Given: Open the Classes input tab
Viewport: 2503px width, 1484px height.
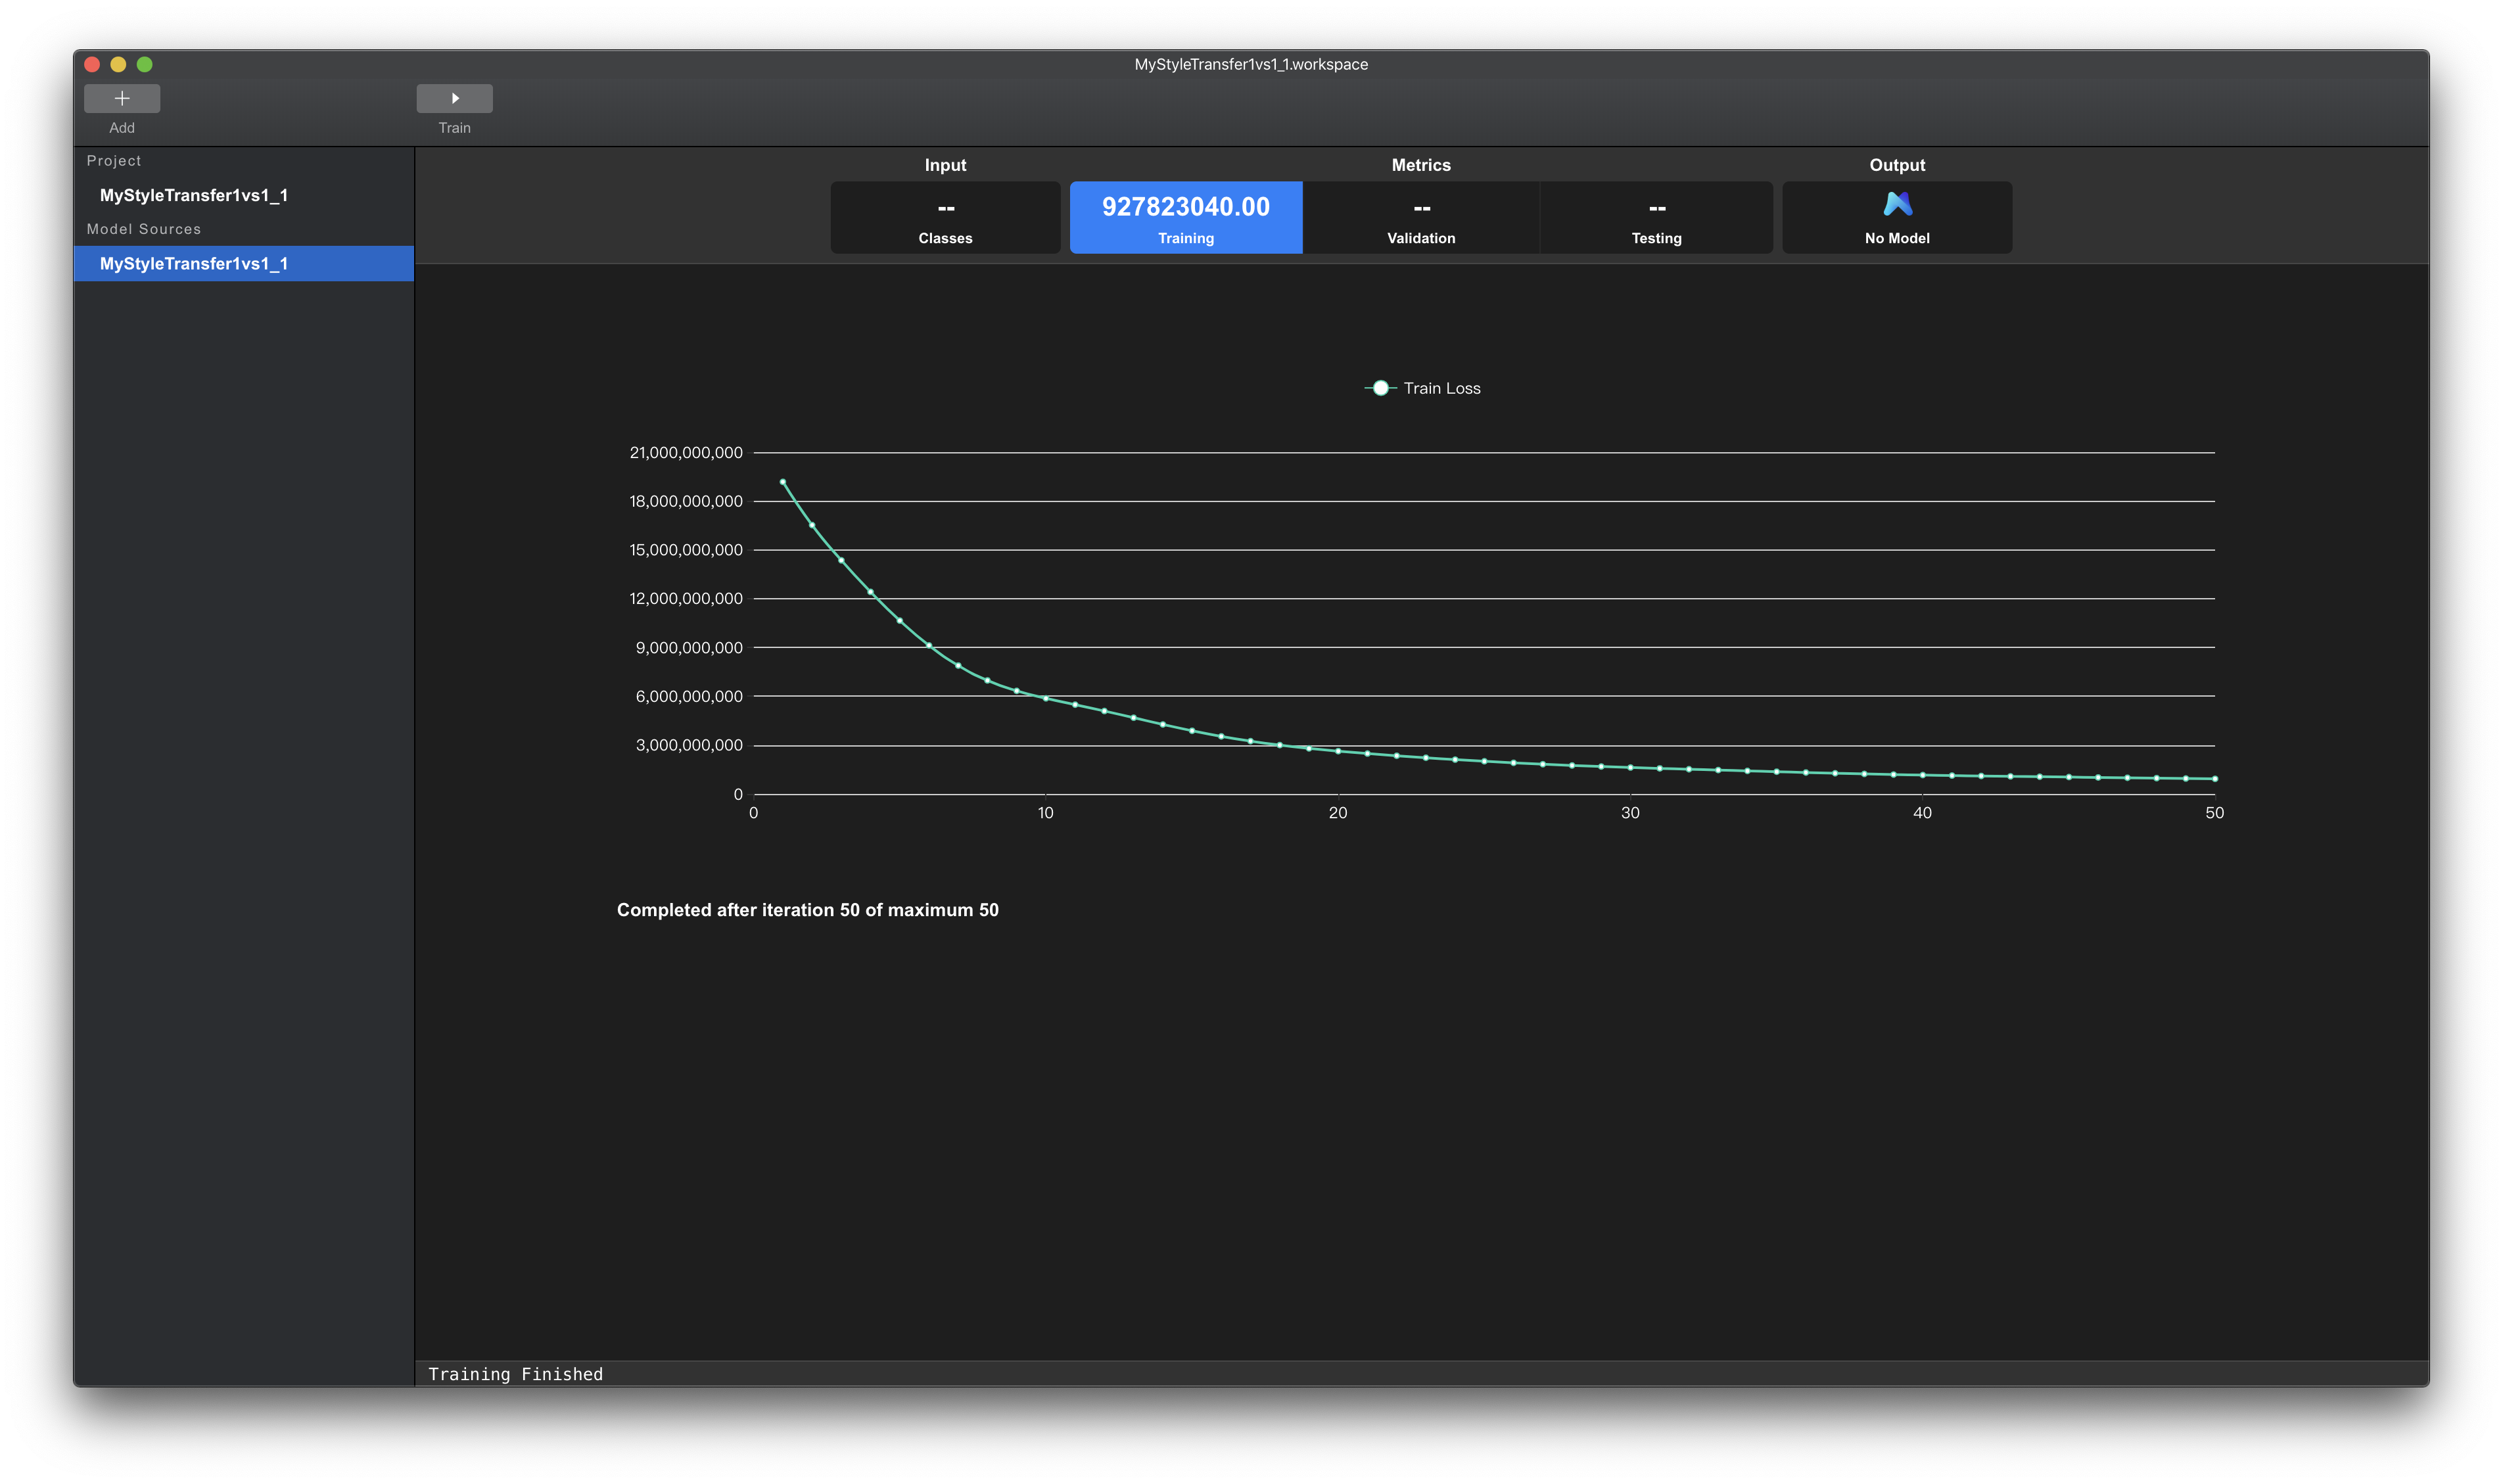Looking at the screenshot, I should (x=945, y=218).
